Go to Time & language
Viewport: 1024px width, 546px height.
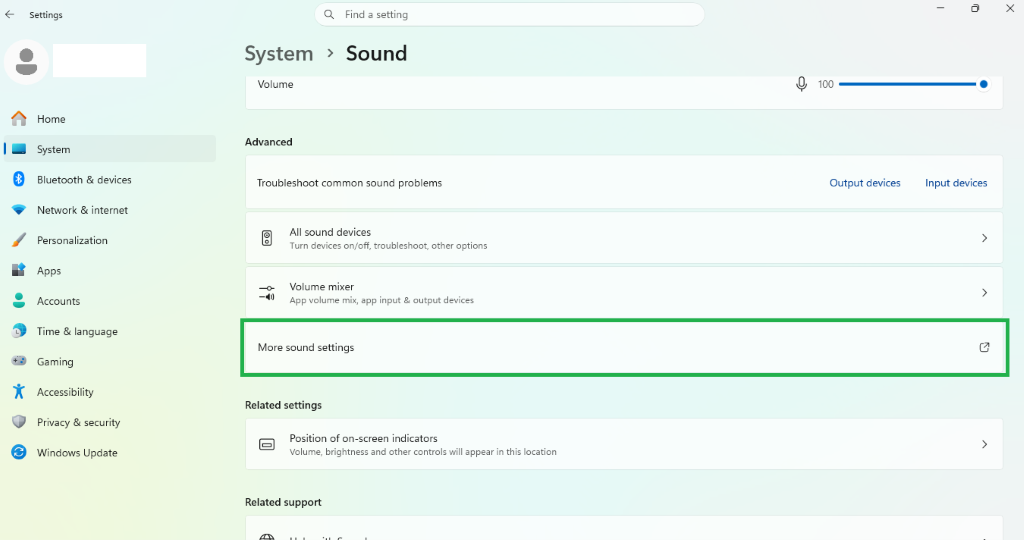pos(110,330)
